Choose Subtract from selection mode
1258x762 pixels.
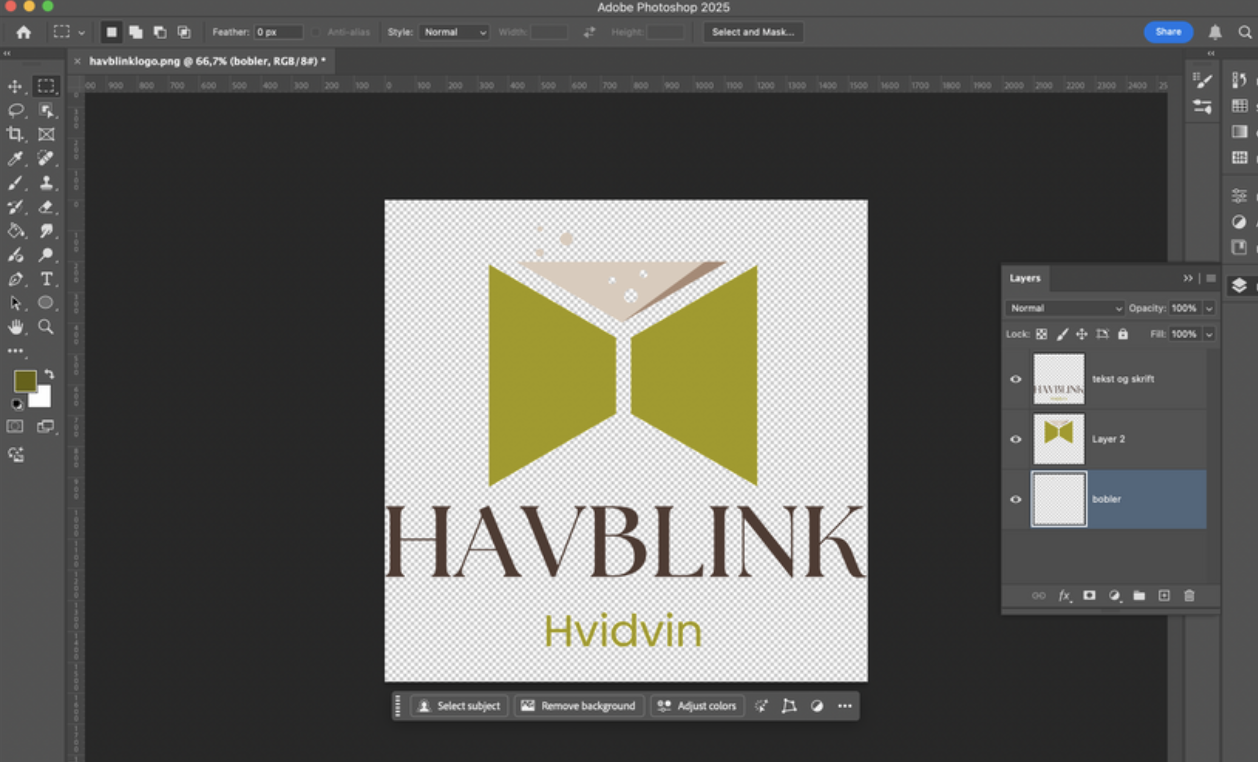click(x=159, y=32)
